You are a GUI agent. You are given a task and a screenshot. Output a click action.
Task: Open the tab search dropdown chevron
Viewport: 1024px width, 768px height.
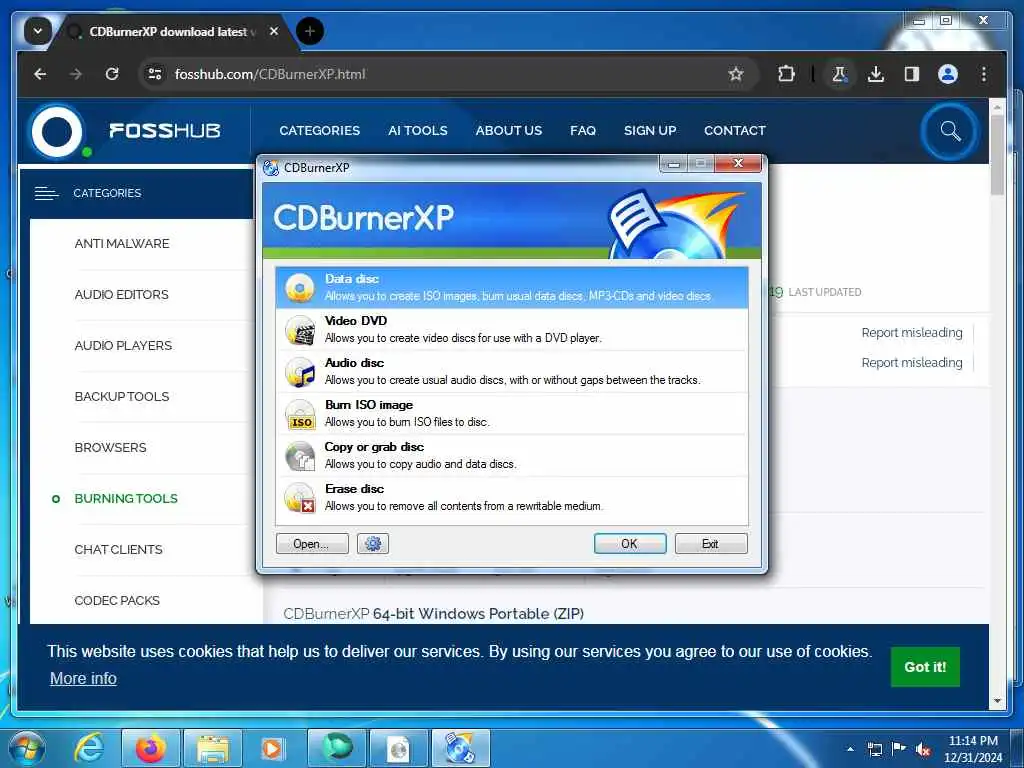(38, 31)
